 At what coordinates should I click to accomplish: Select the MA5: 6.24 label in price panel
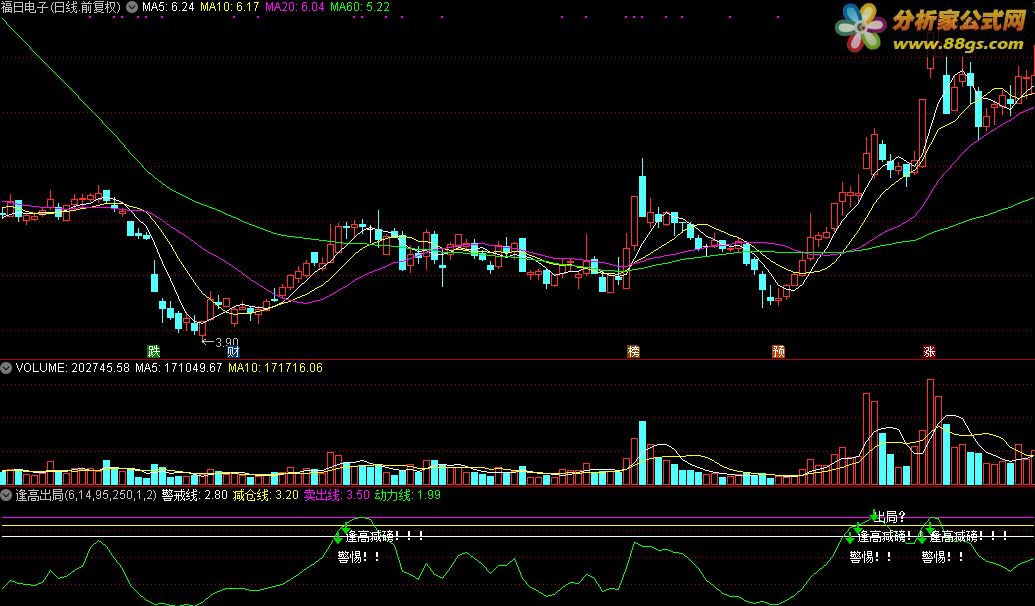coord(168,7)
